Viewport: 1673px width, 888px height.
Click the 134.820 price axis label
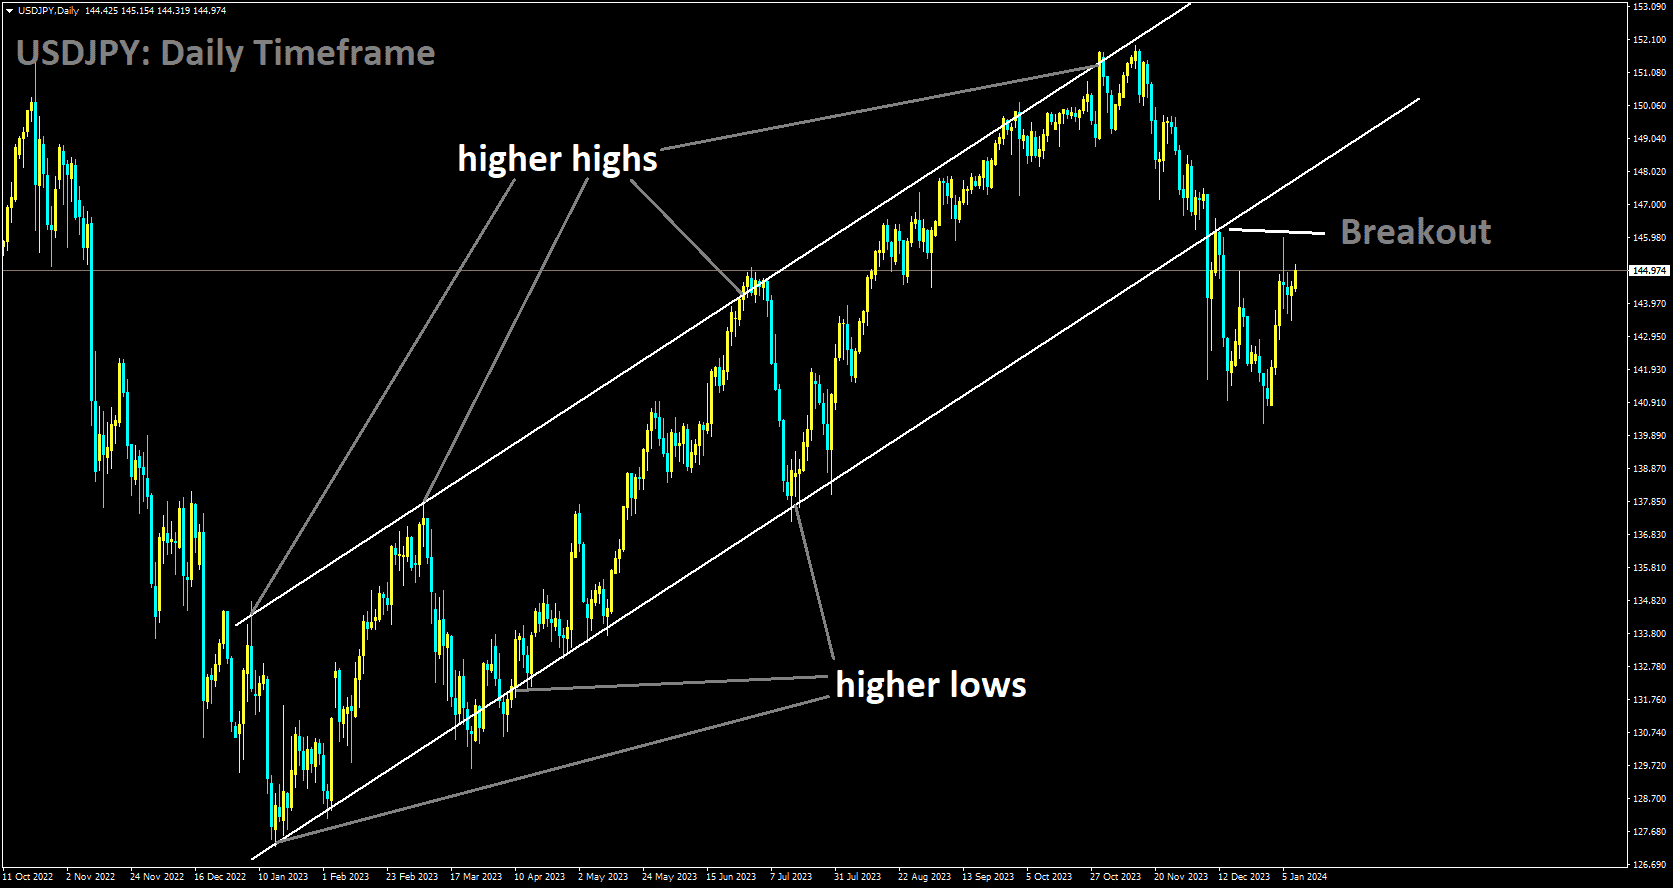click(x=1649, y=601)
